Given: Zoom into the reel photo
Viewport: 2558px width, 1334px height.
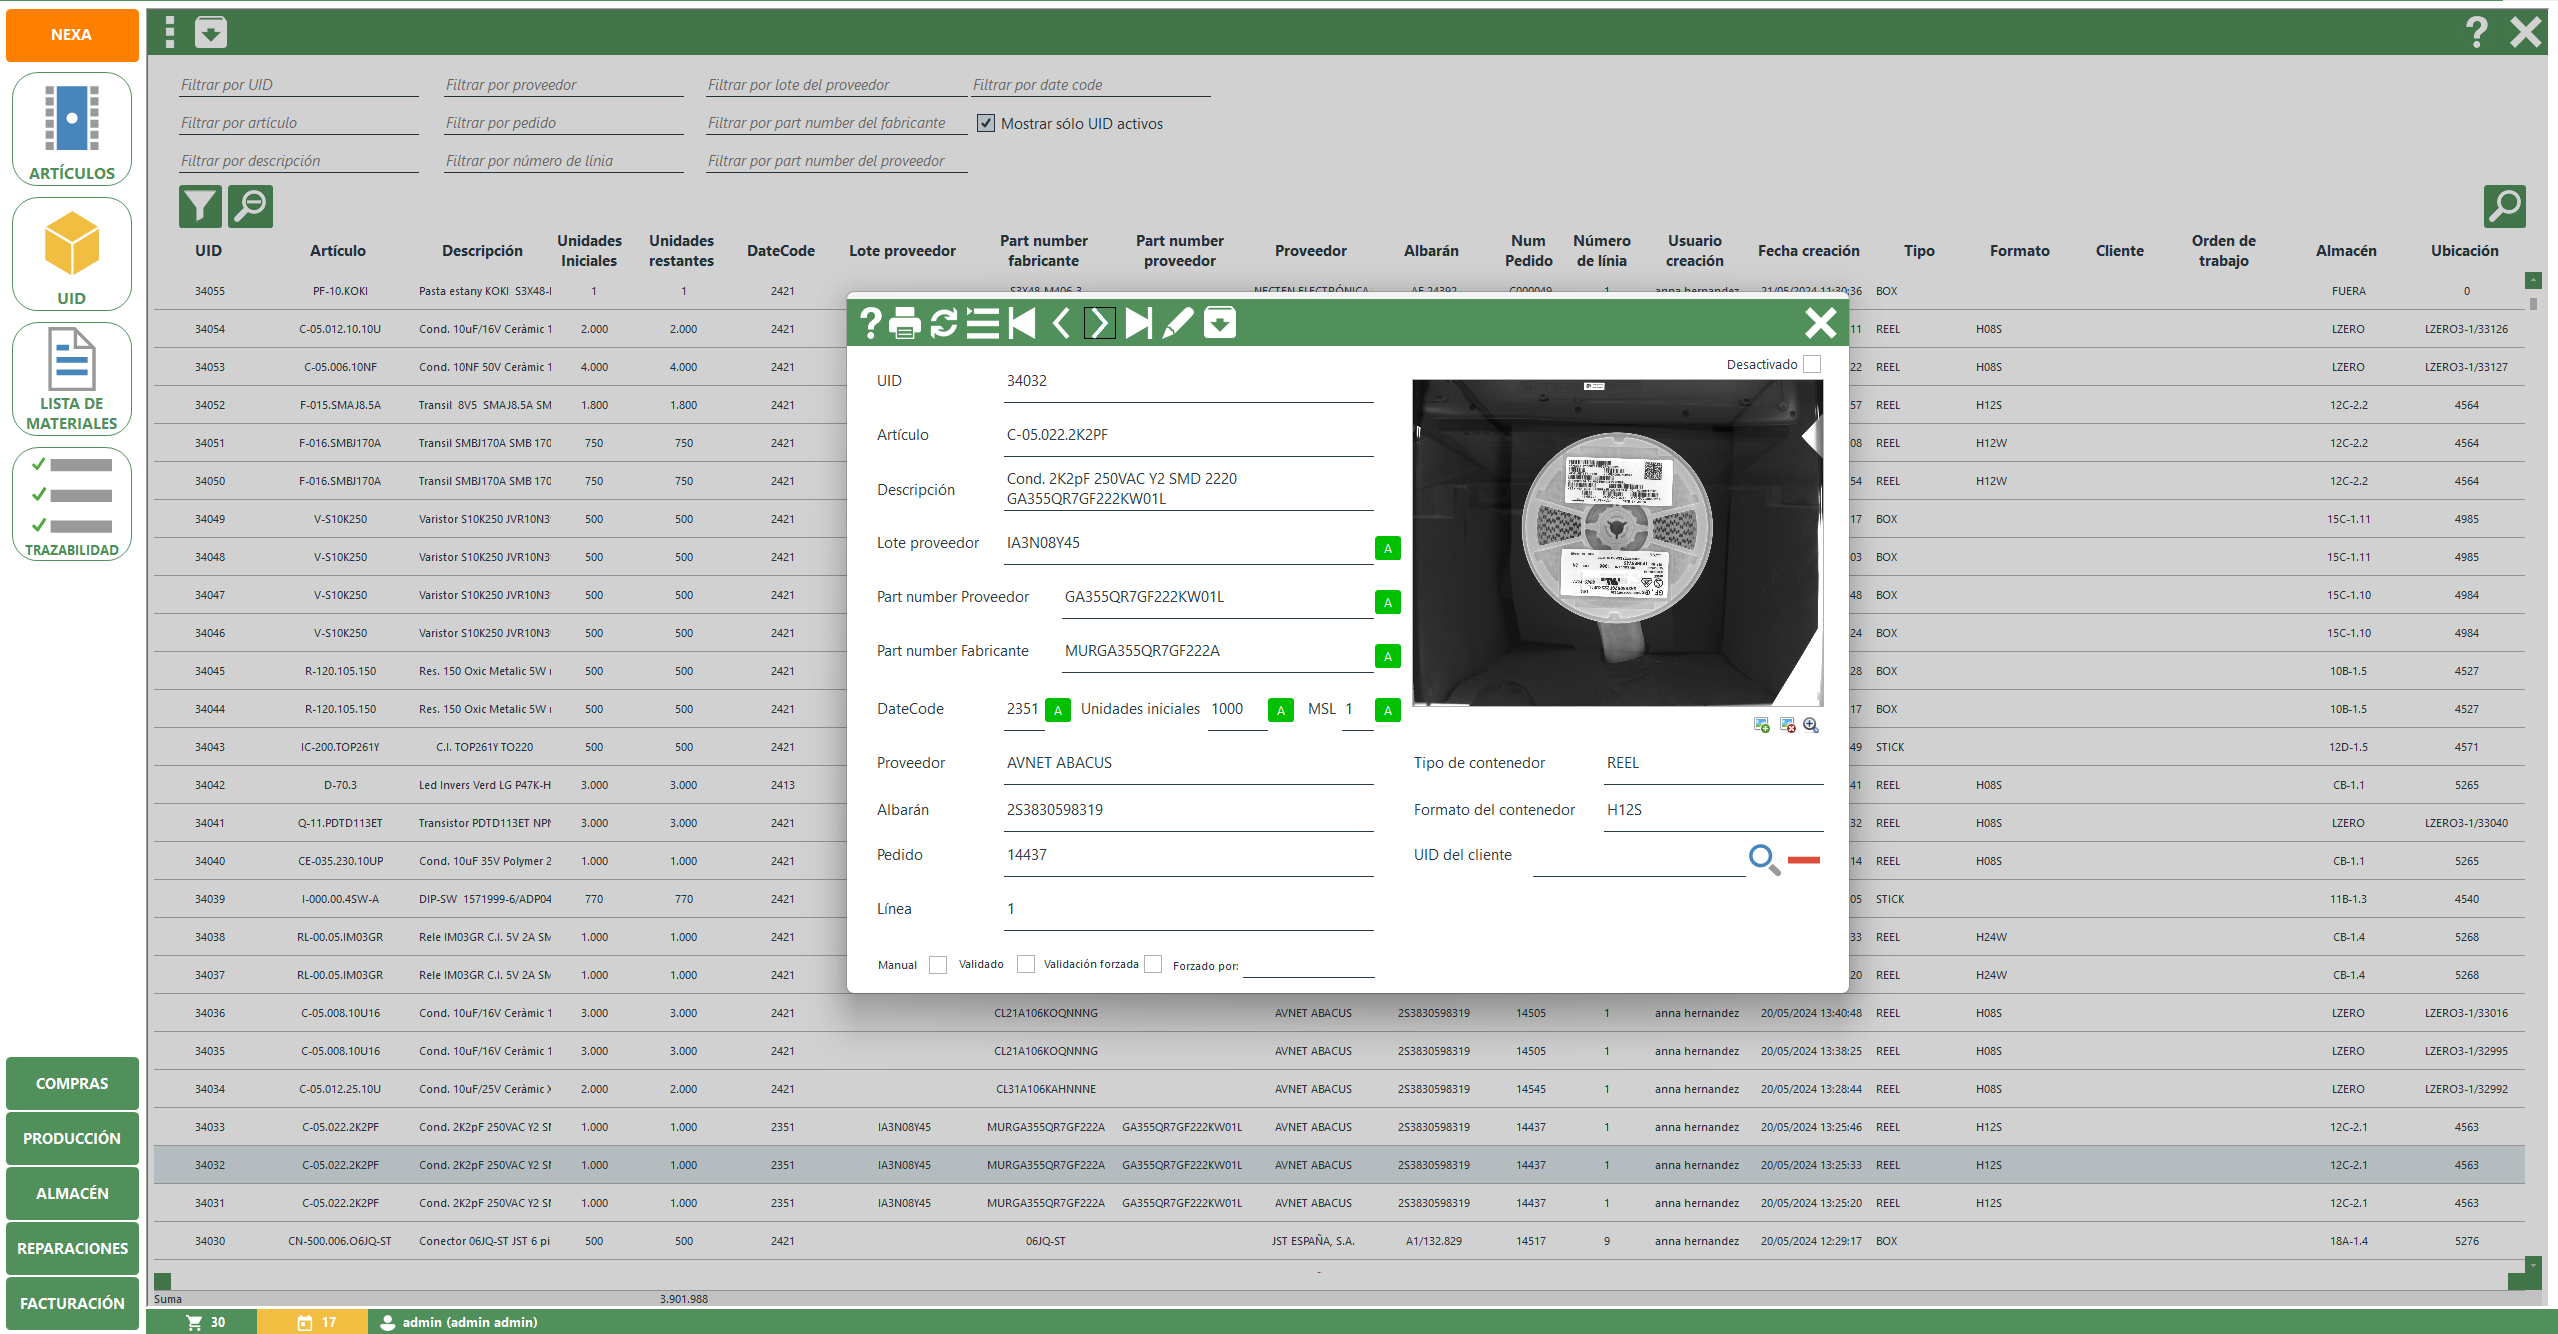Looking at the screenshot, I should click(1811, 725).
